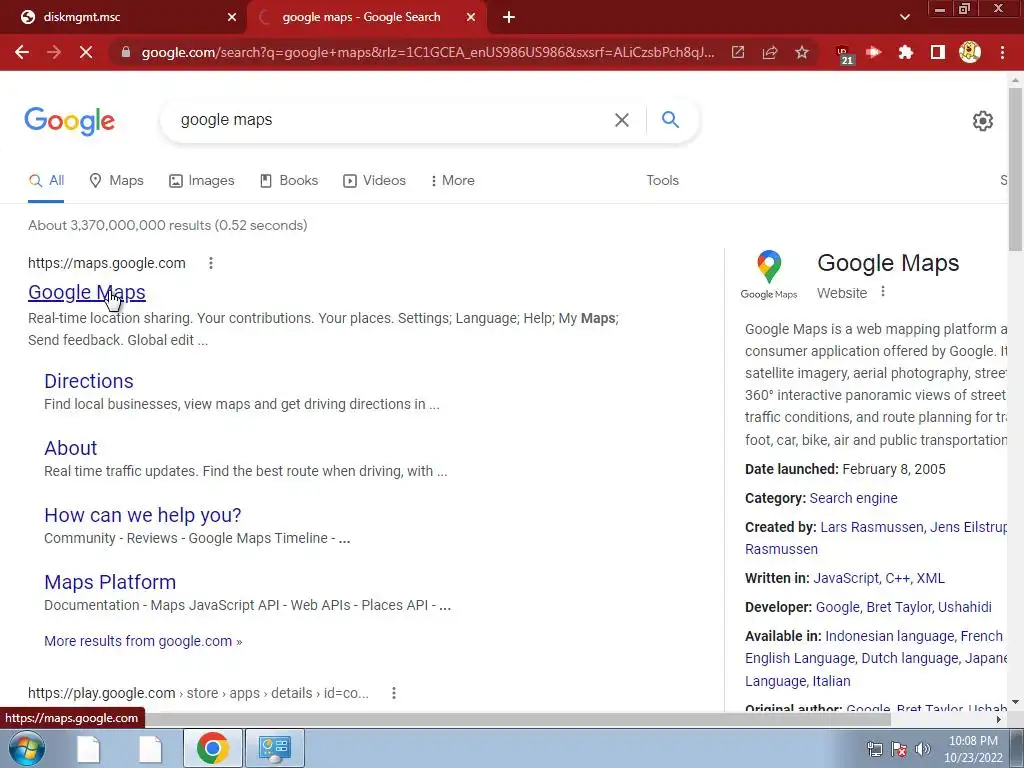Open options menu for maps.google.com result
This screenshot has width=1024, height=768.
(x=210, y=263)
